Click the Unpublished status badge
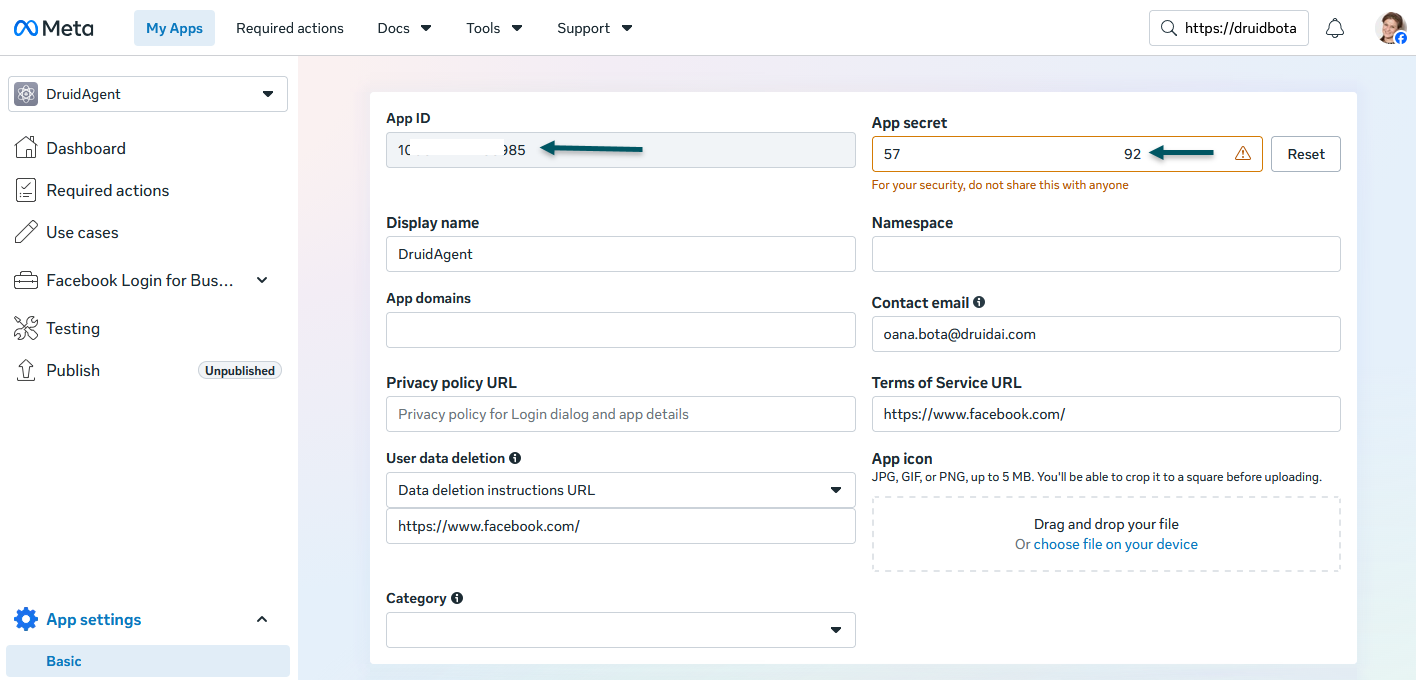Image resolution: width=1416 pixels, height=680 pixels. click(x=240, y=370)
